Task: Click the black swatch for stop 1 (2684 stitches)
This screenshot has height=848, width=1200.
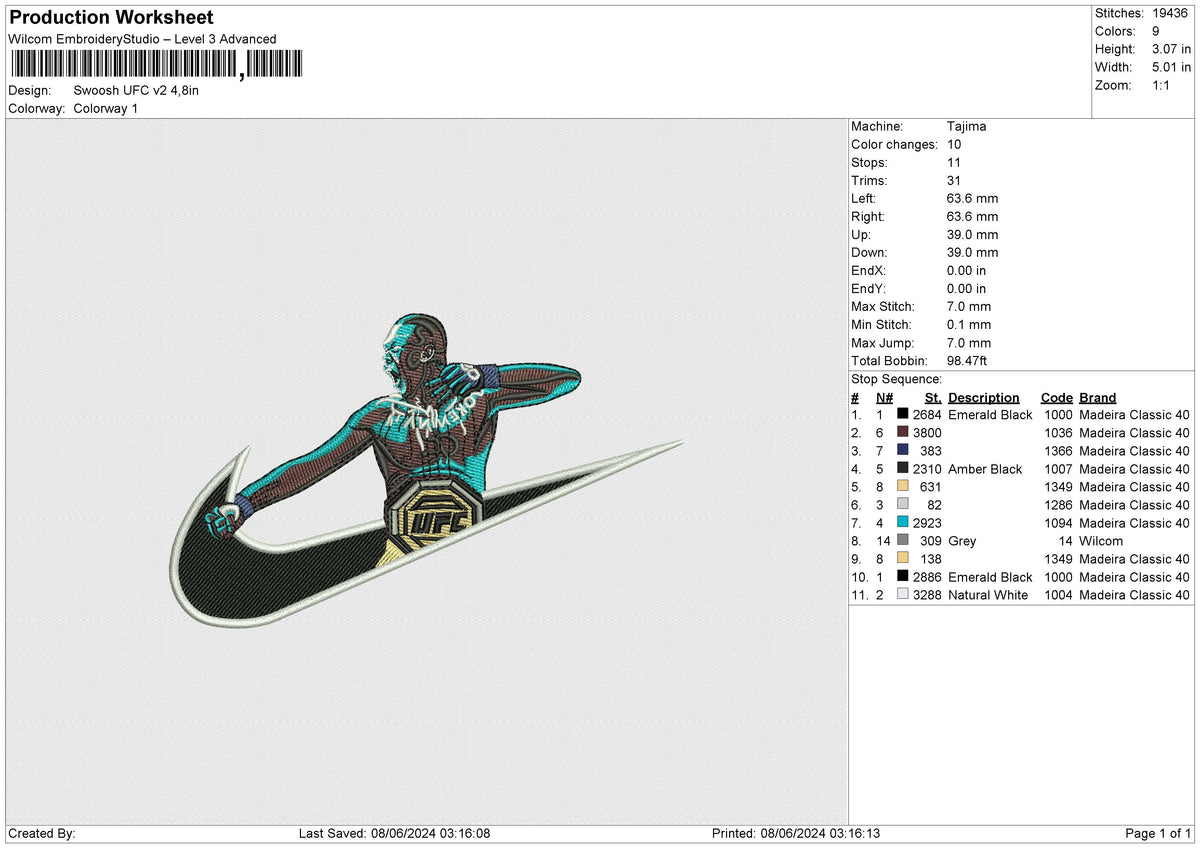Action: (x=903, y=415)
